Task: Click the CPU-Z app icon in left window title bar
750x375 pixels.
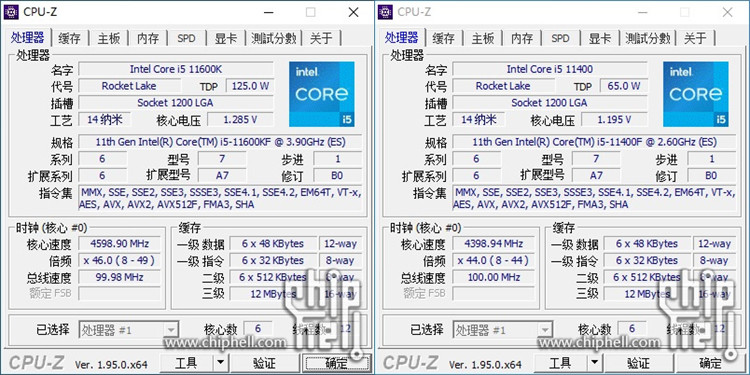Action: 11,12
